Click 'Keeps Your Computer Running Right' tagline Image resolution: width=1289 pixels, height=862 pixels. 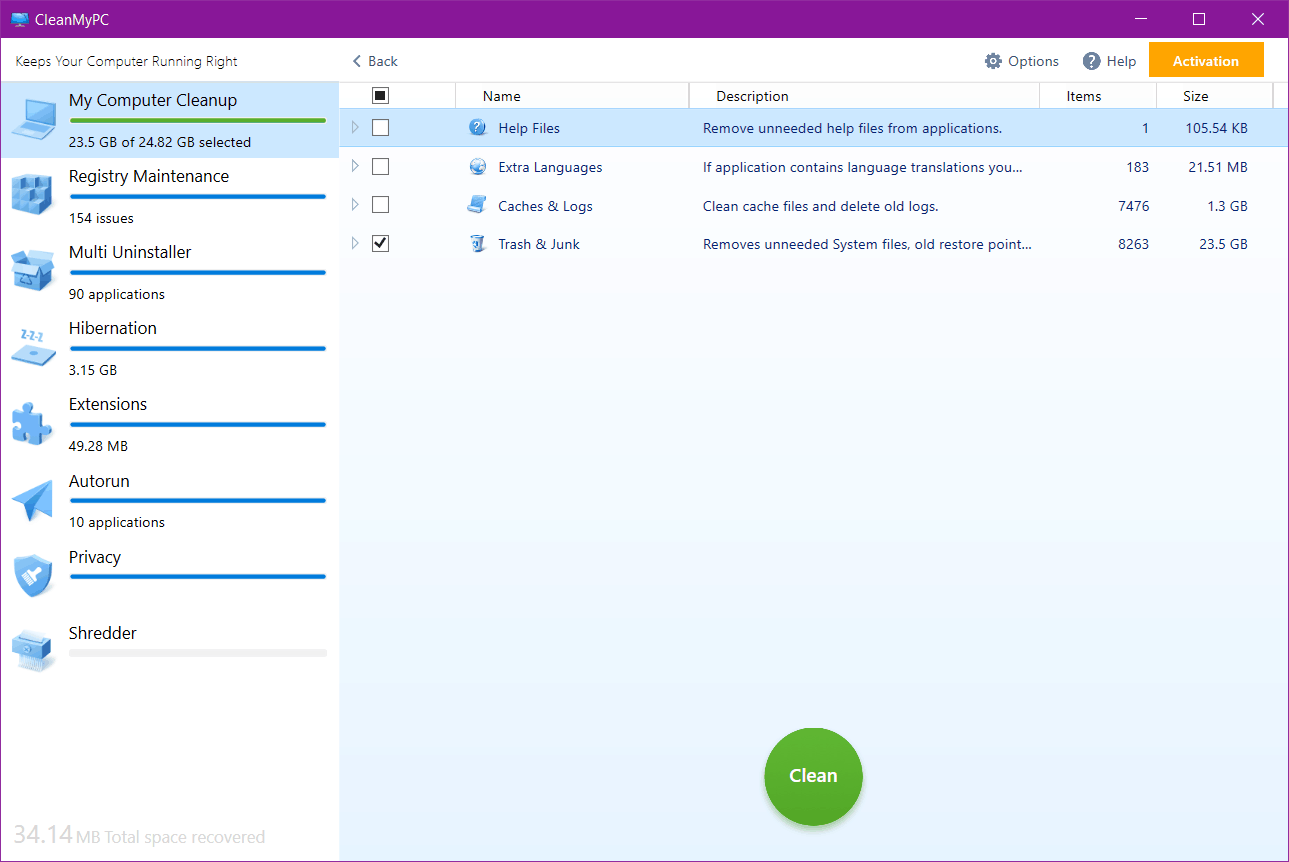coord(127,61)
